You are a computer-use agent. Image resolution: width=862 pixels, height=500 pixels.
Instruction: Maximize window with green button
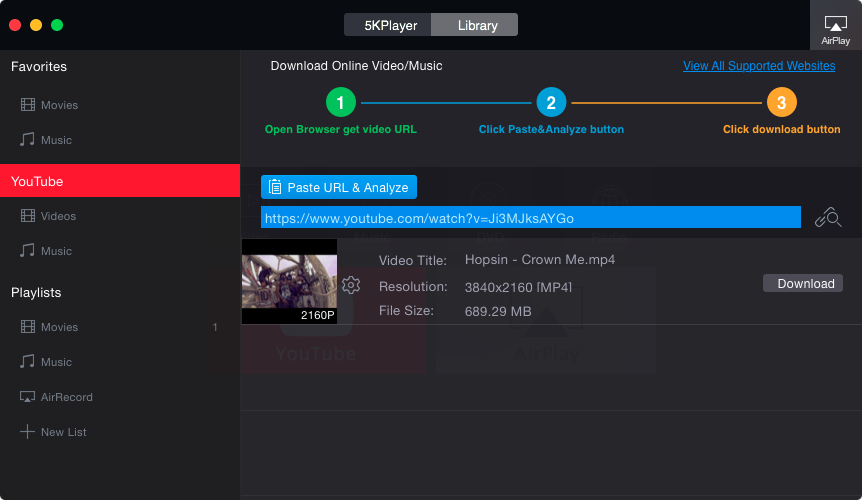tap(57, 25)
